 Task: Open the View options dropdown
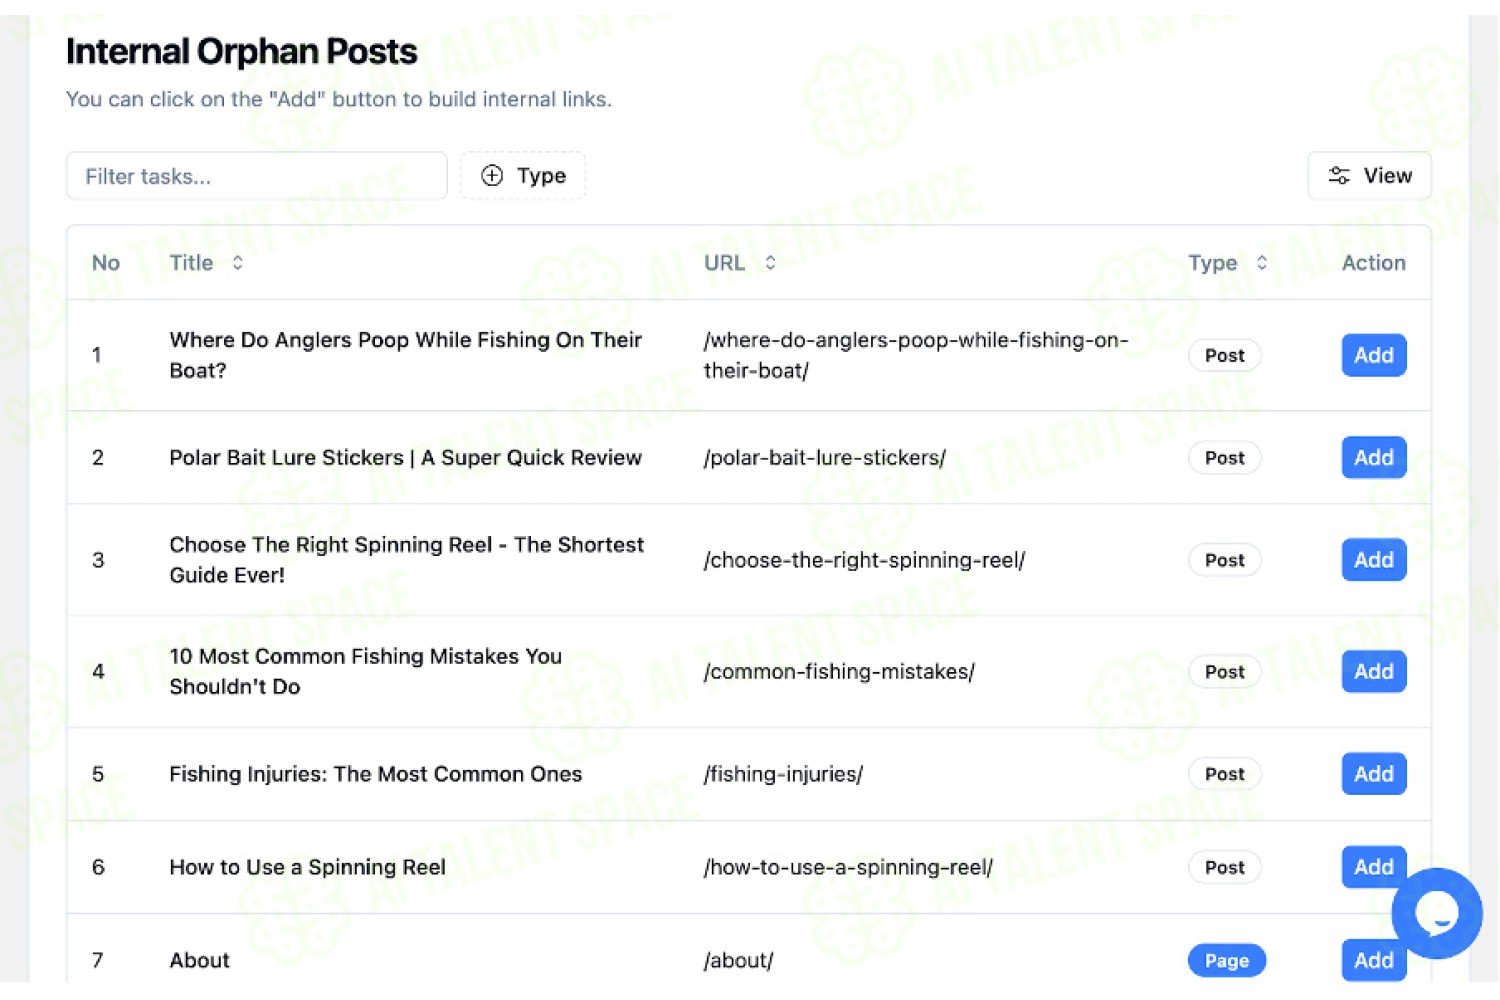click(1369, 176)
